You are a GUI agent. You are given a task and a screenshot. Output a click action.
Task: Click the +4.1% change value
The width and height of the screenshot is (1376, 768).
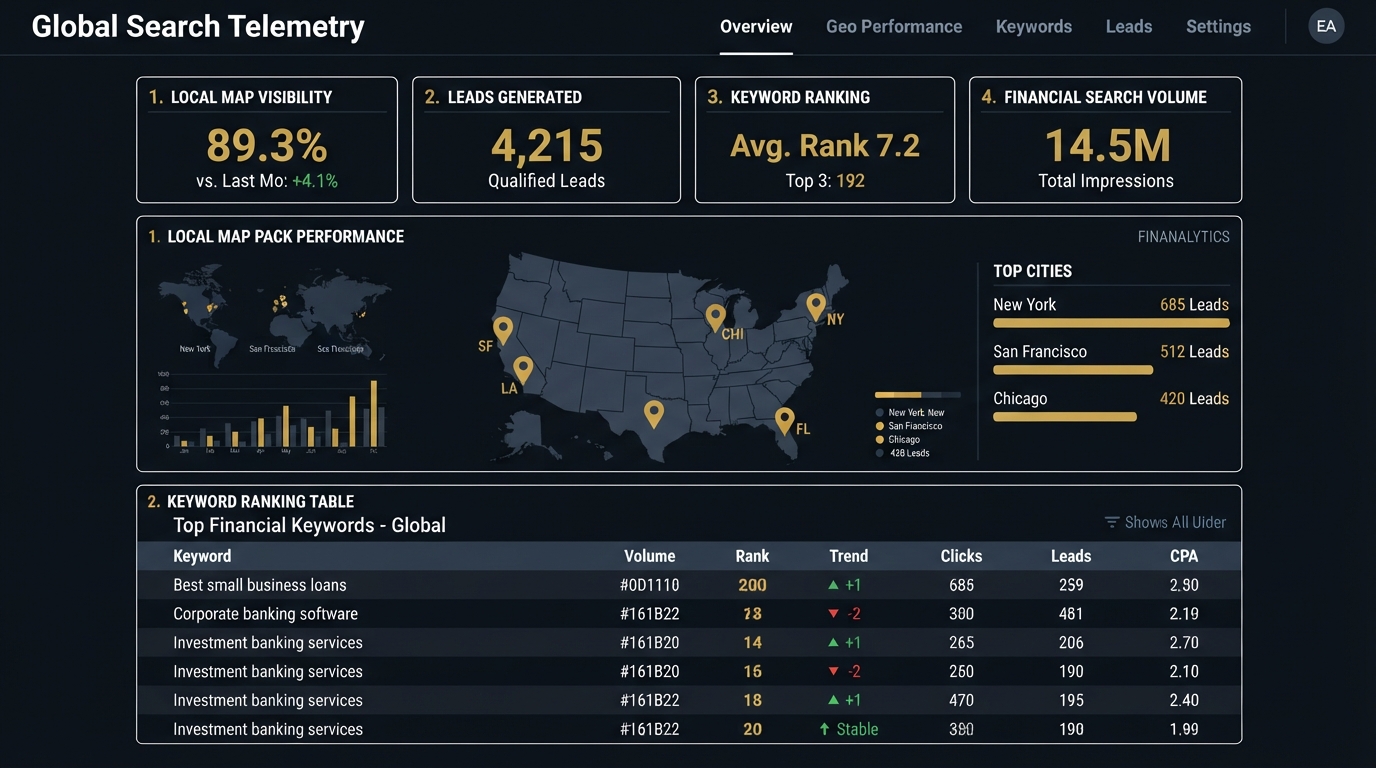point(315,181)
